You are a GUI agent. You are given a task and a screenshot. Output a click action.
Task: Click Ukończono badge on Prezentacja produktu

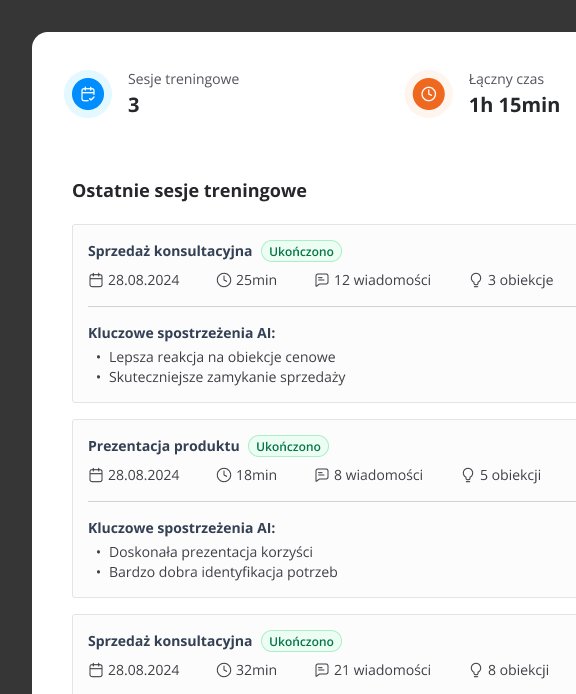(x=288, y=446)
